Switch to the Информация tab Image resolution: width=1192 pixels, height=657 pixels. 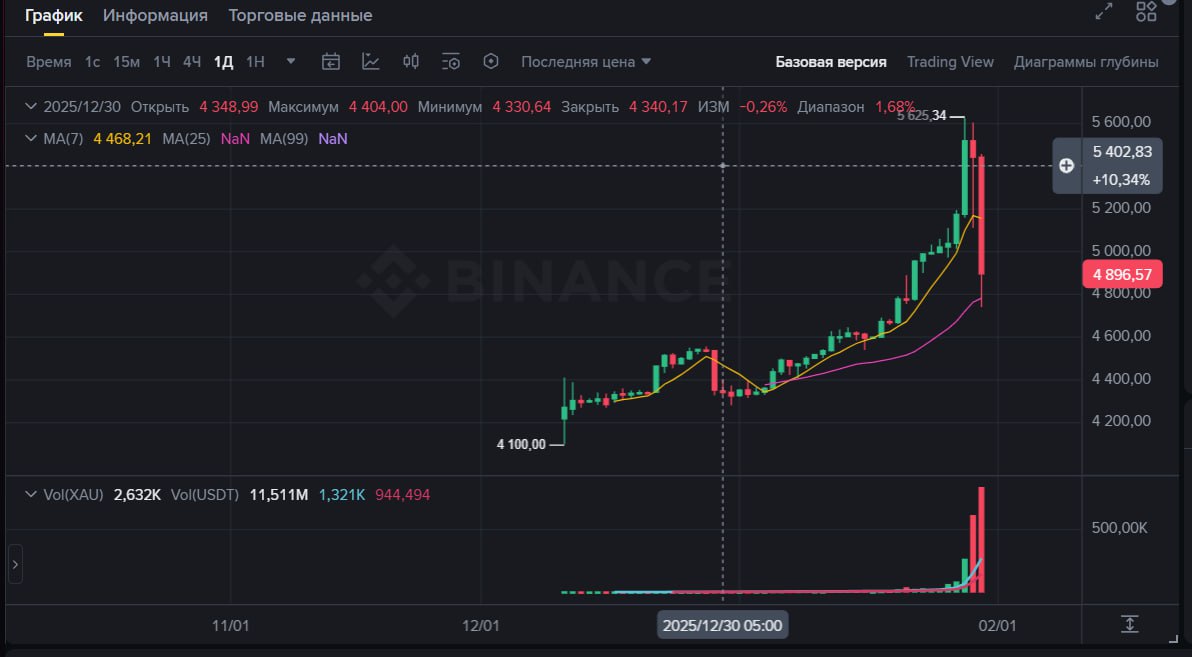coord(155,16)
